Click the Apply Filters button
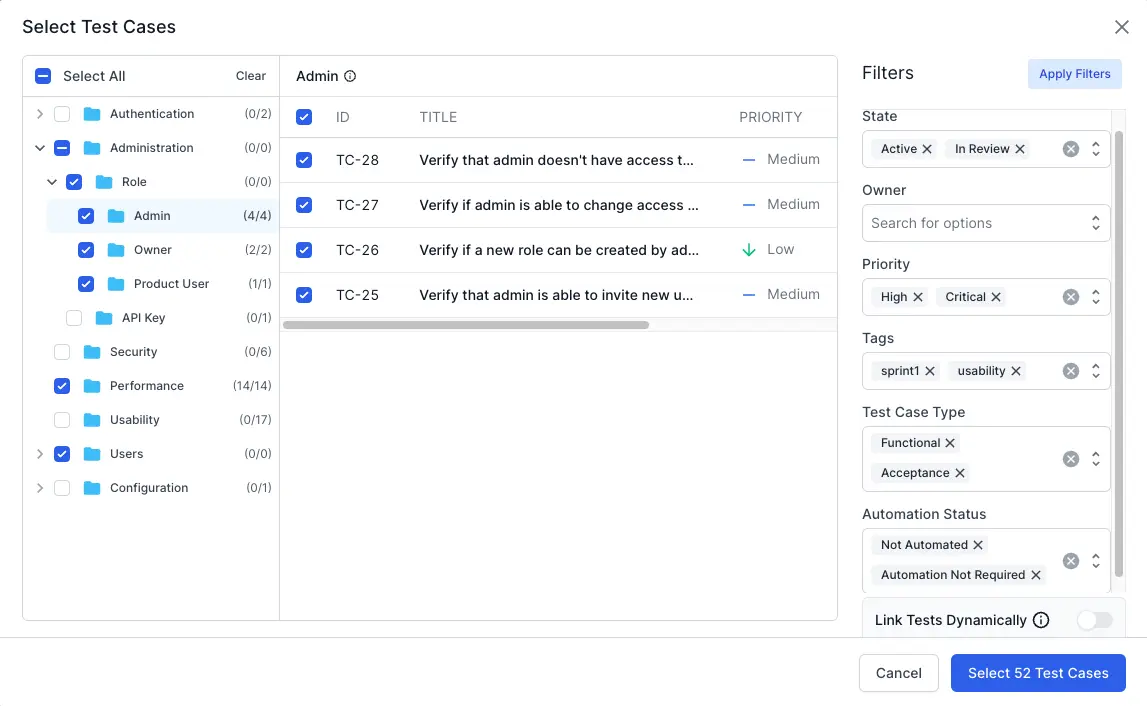Image resolution: width=1147 pixels, height=706 pixels. click(x=1074, y=74)
